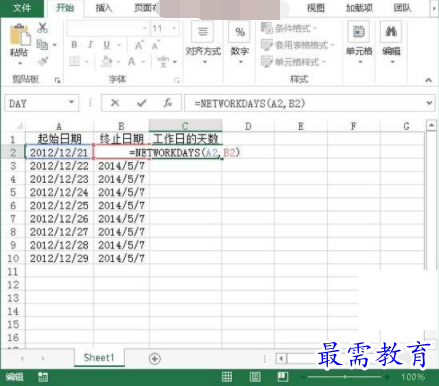Open the 单元格 cells group
439x386 pixels.
tap(359, 43)
